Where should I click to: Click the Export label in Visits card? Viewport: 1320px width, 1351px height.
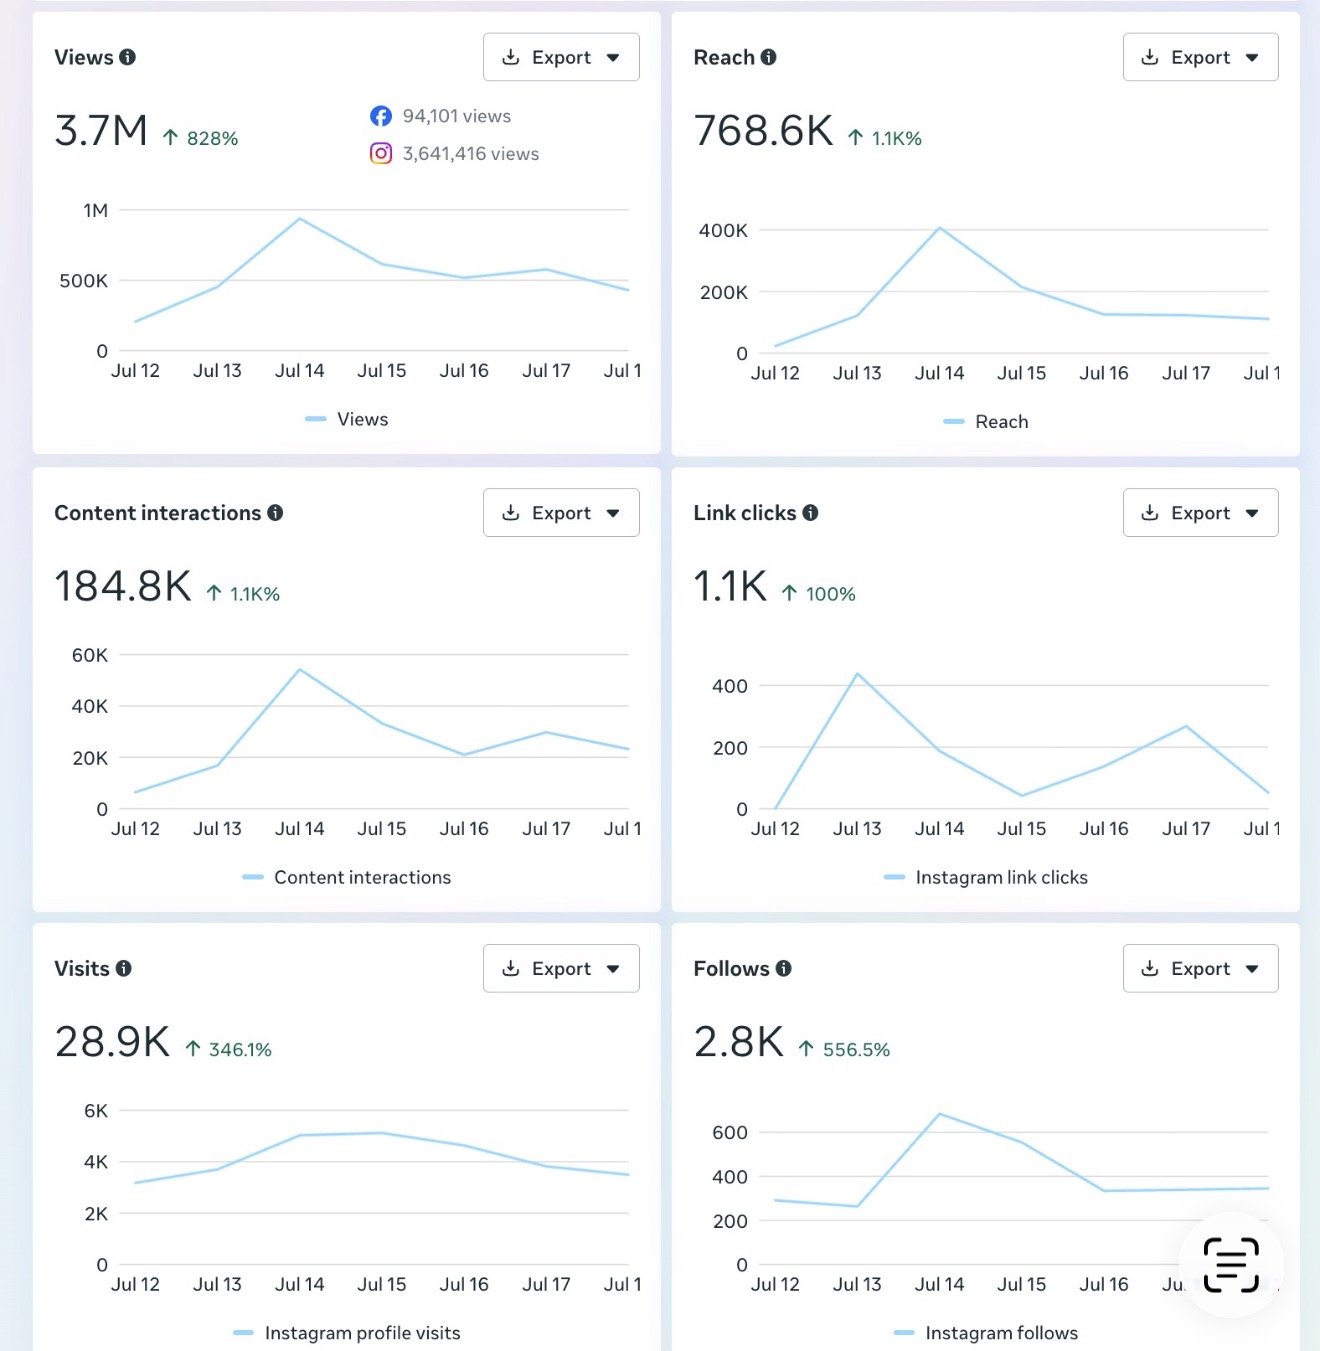click(x=561, y=969)
